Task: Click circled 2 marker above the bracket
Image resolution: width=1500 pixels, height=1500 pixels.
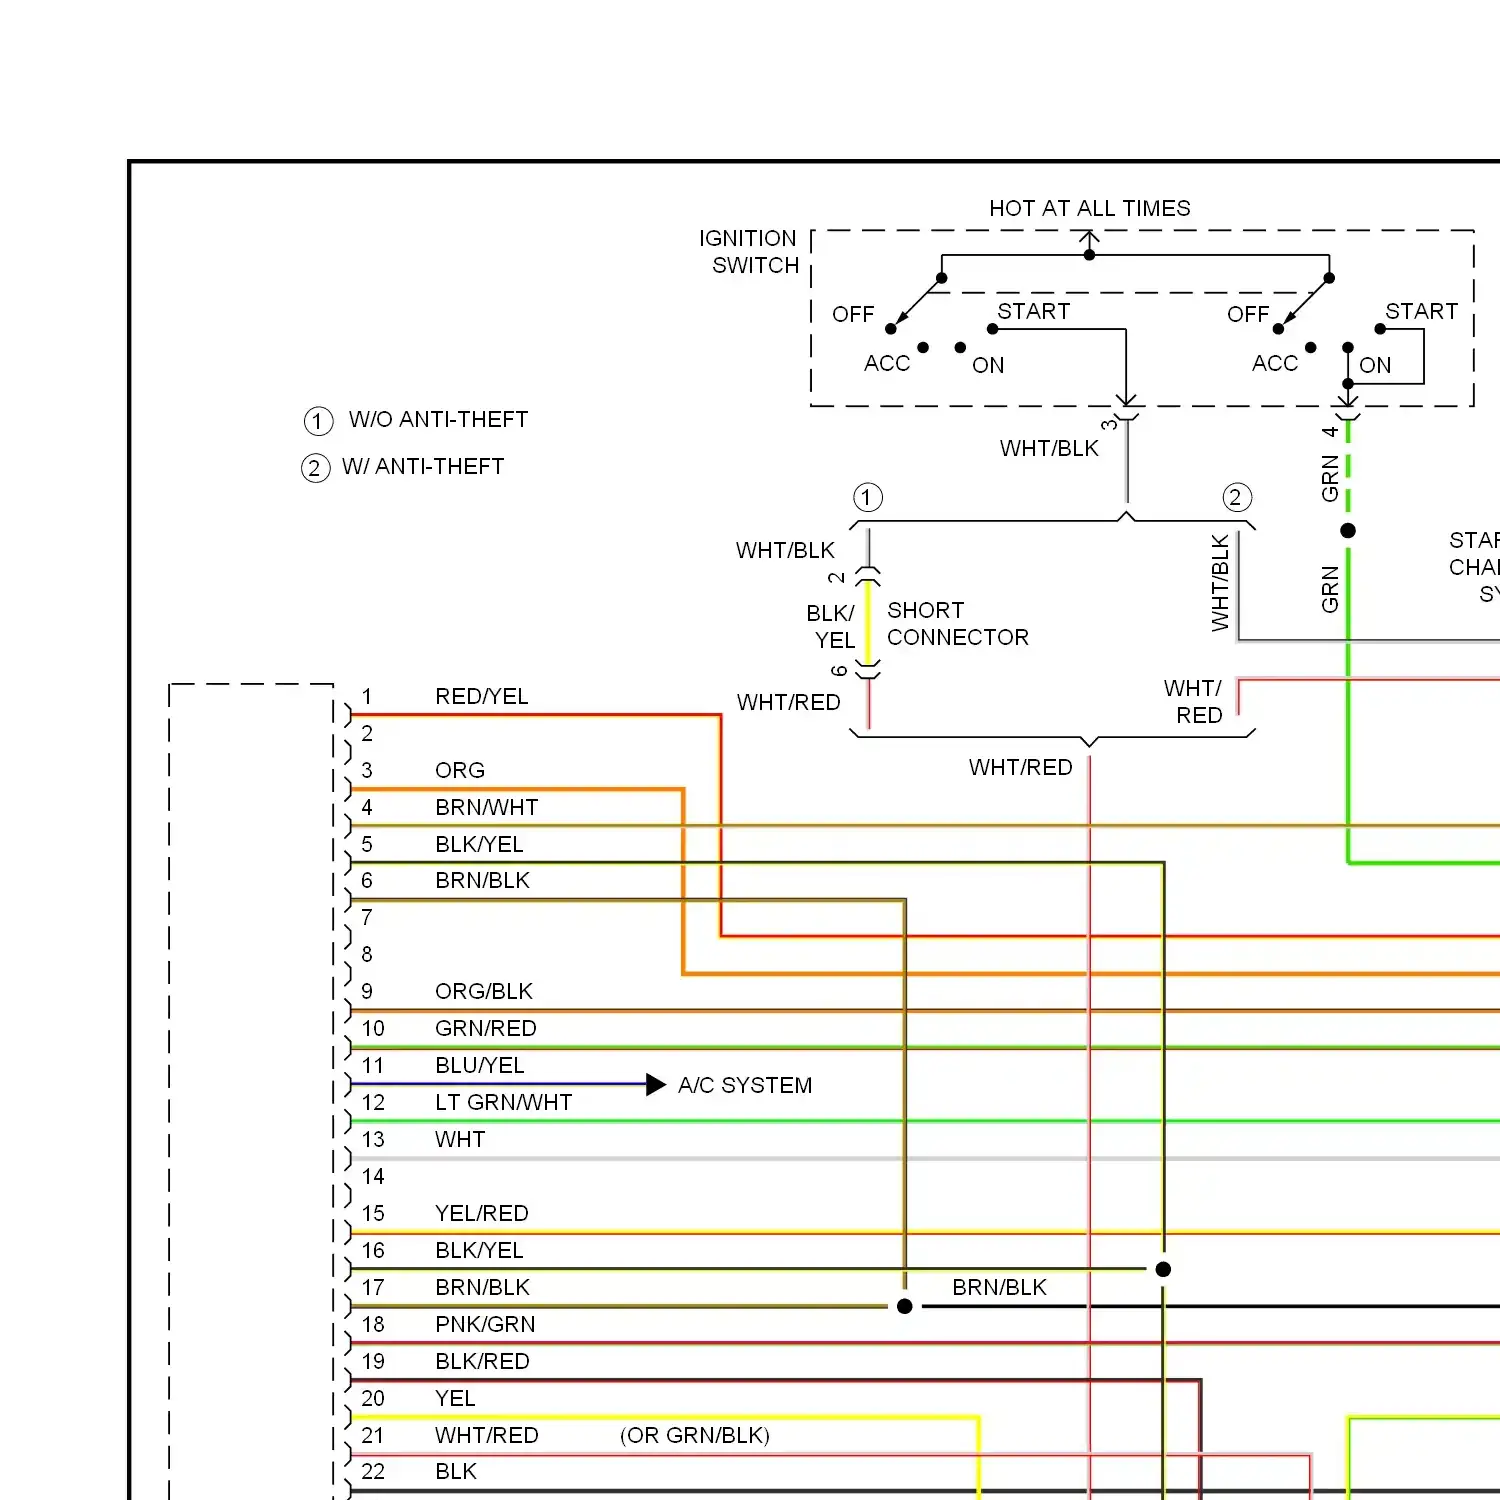Action: 1237,498
